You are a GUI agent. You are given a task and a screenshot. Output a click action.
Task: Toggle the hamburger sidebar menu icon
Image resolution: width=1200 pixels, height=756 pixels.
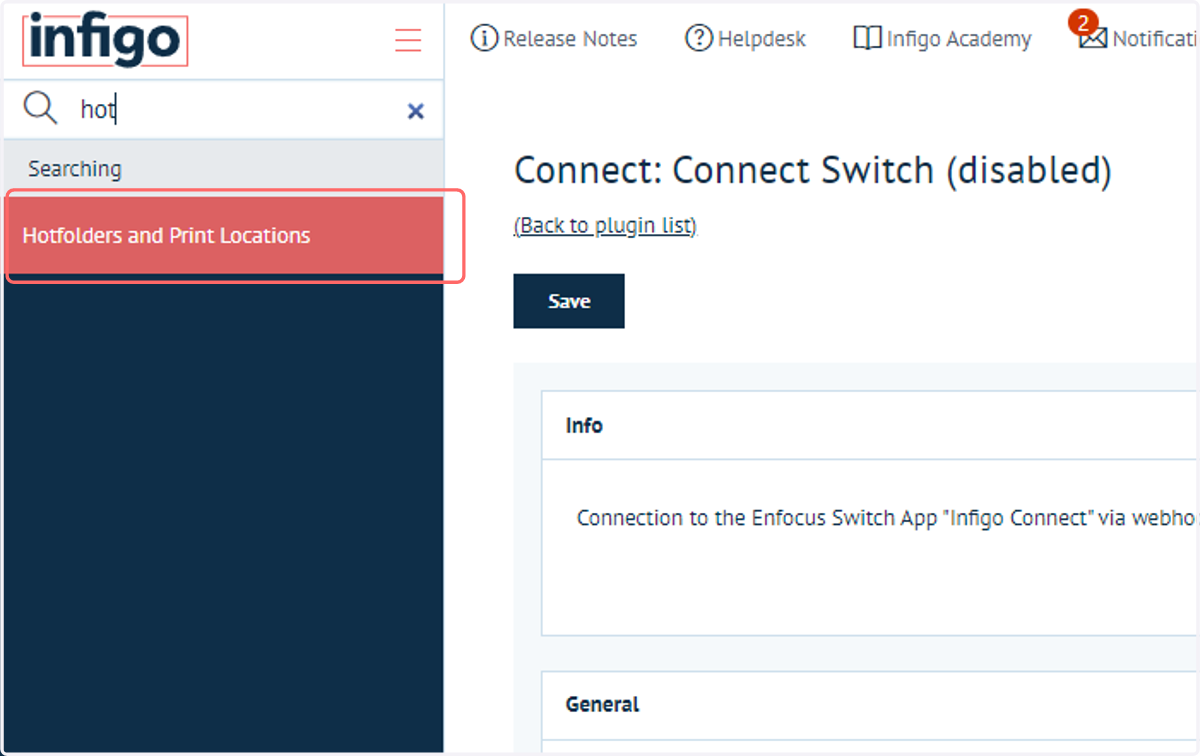408,40
